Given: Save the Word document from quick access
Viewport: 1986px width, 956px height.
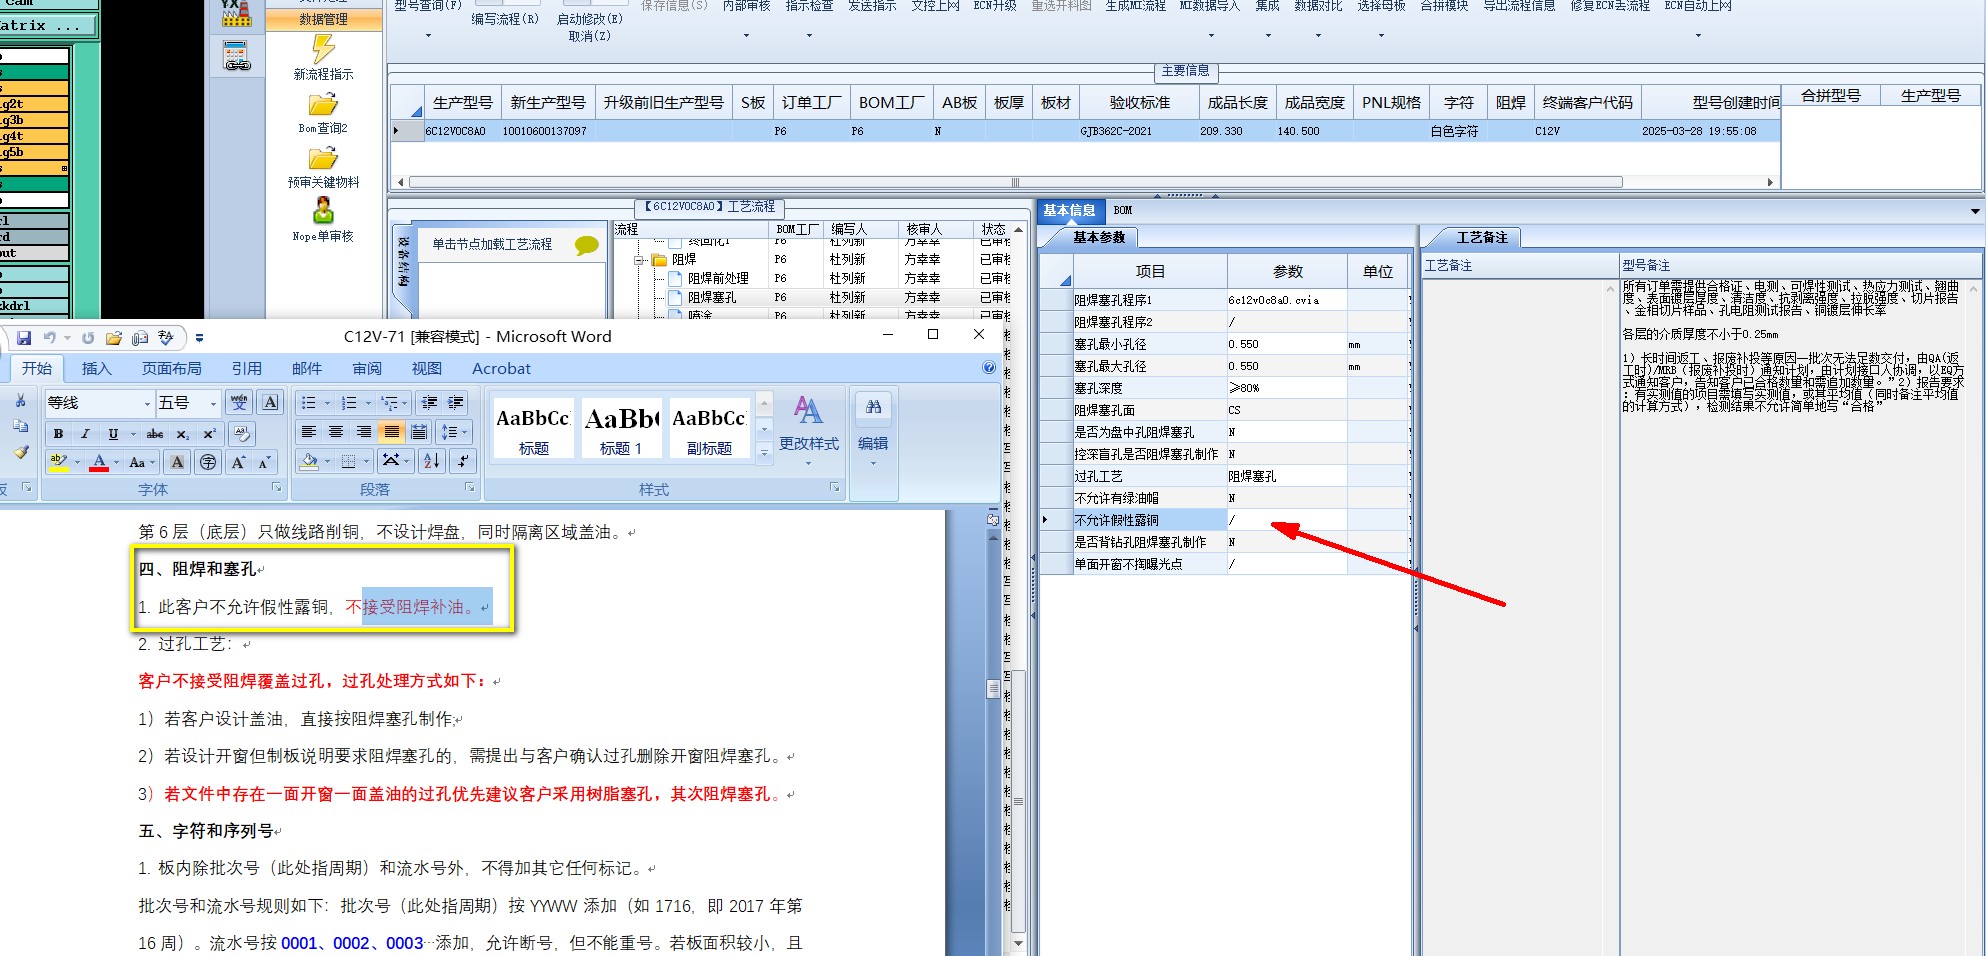Looking at the screenshot, I should coord(24,338).
